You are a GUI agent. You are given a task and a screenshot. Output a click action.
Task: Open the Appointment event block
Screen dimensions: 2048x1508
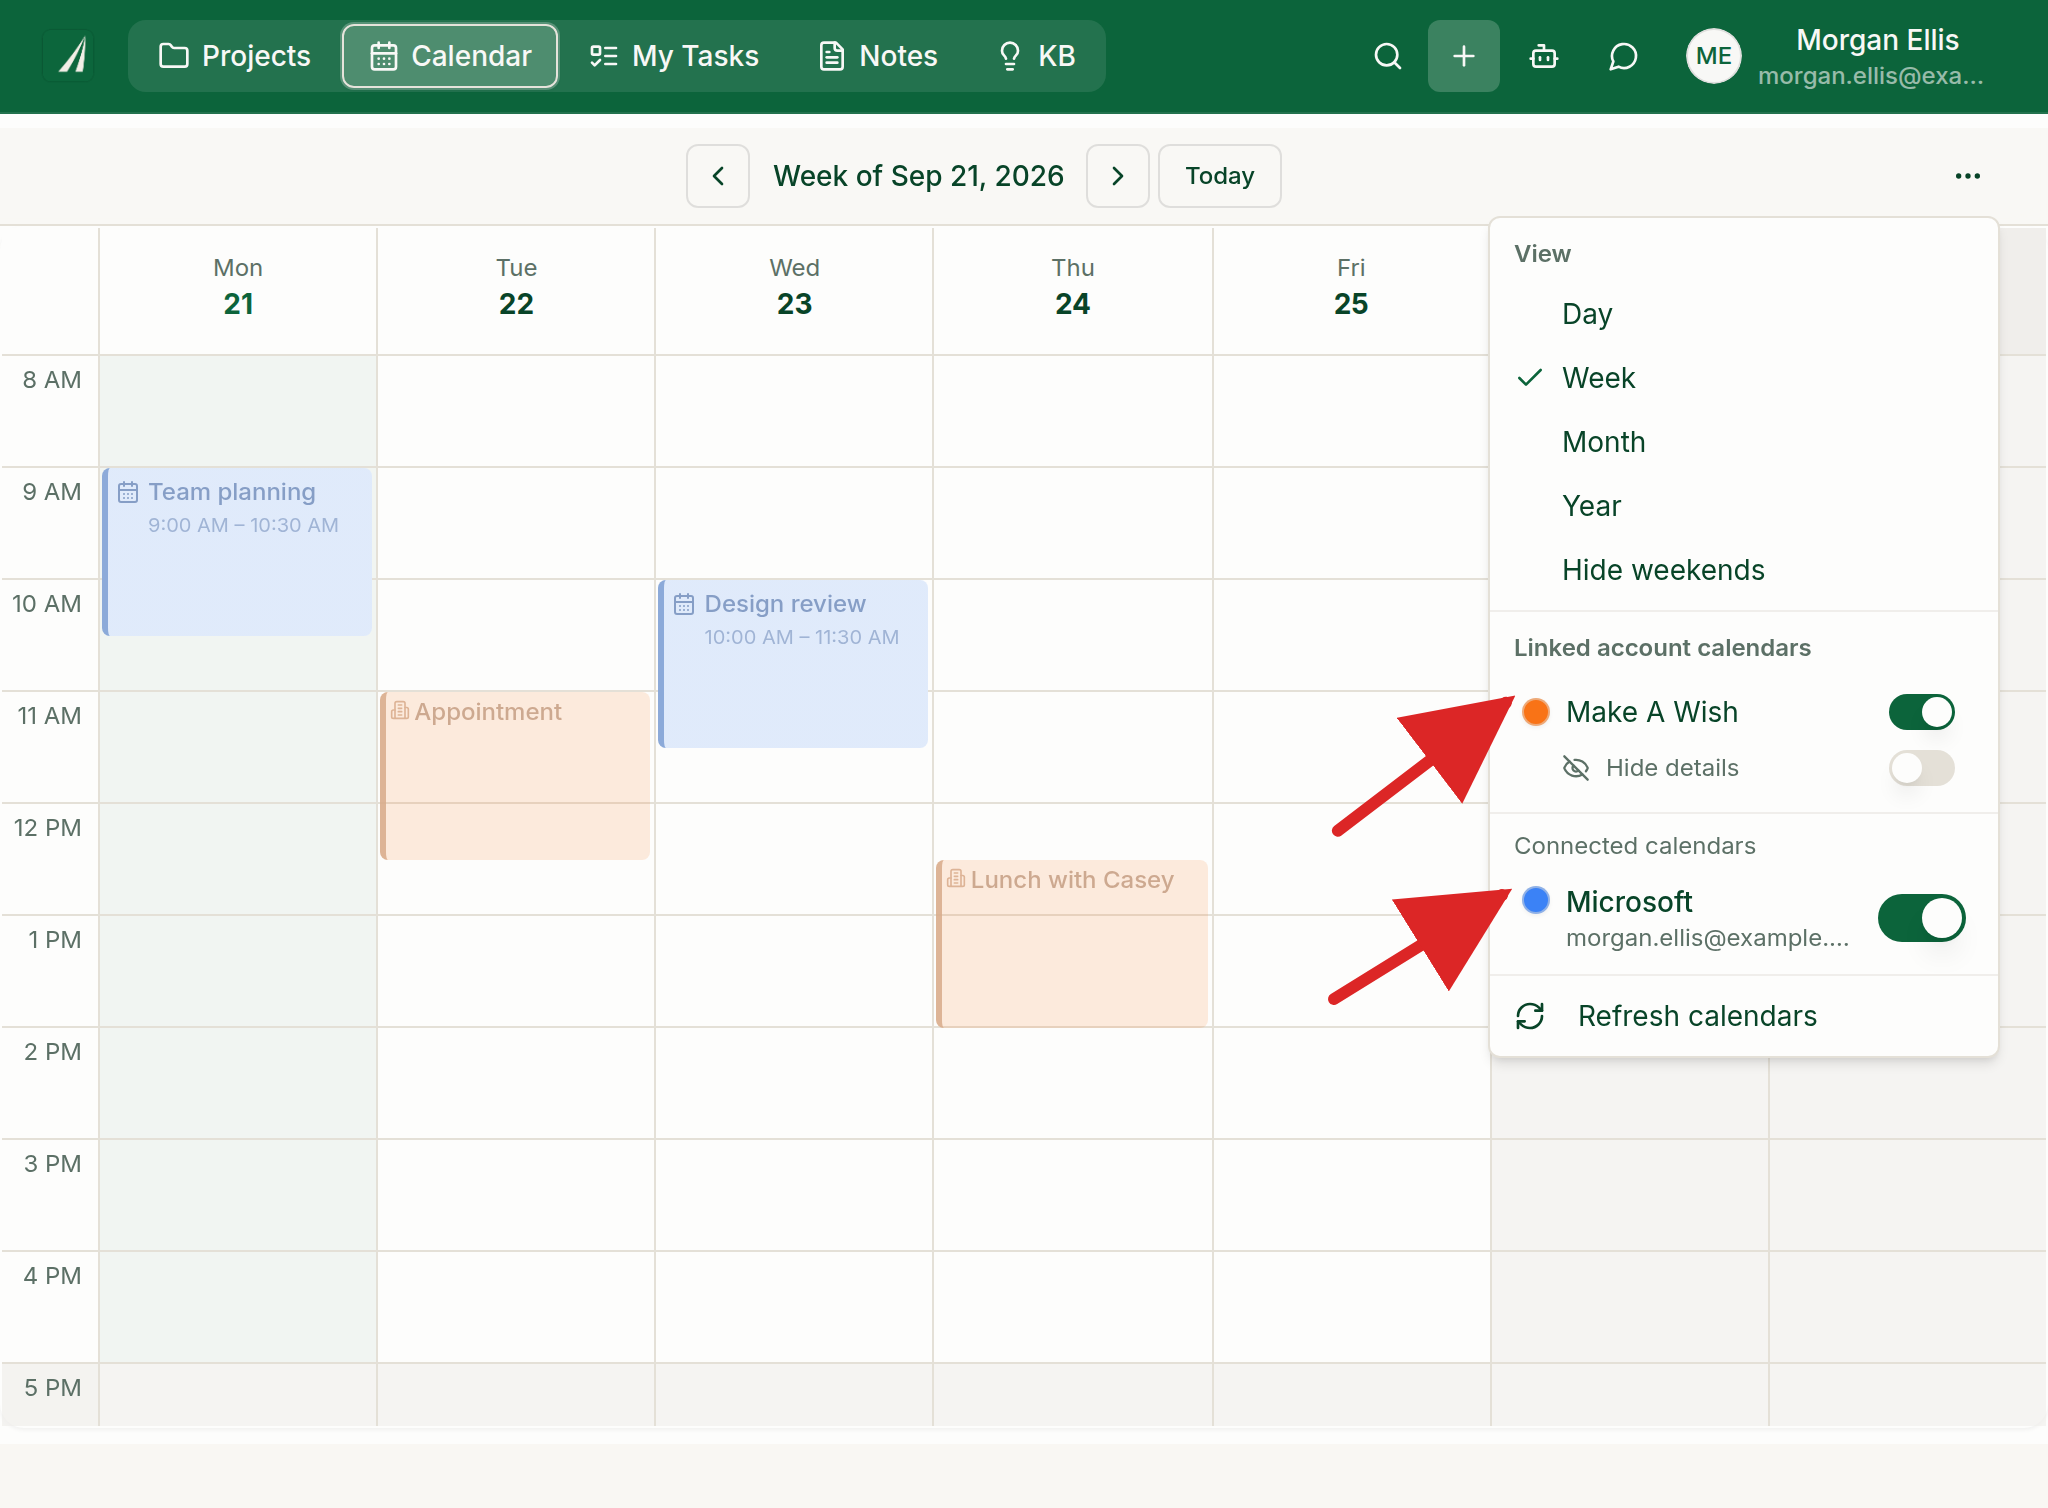pyautogui.click(x=516, y=776)
